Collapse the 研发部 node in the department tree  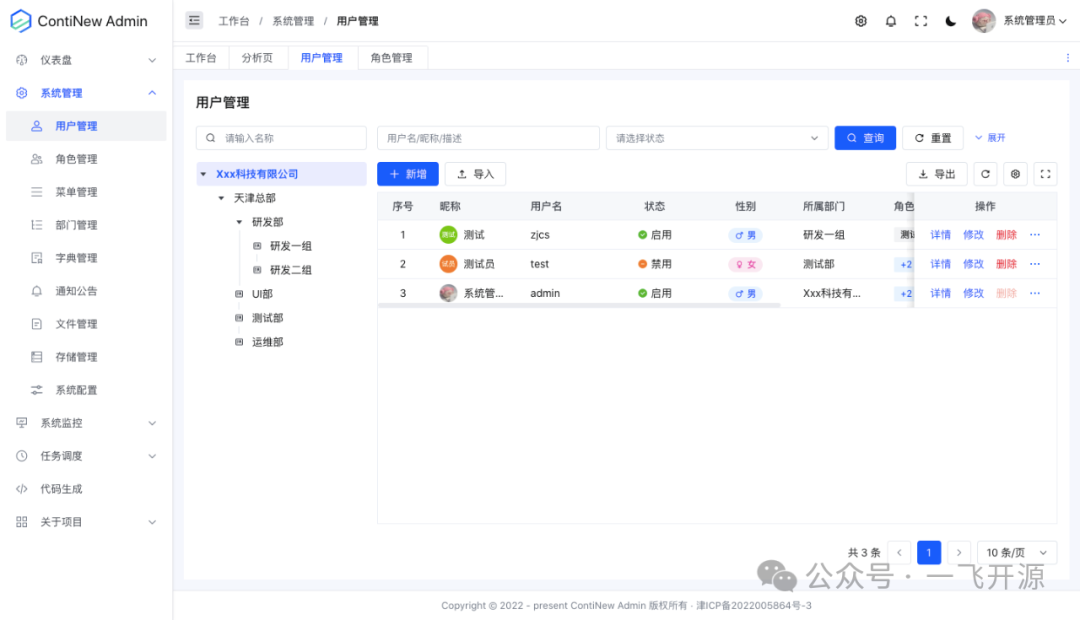click(238, 221)
